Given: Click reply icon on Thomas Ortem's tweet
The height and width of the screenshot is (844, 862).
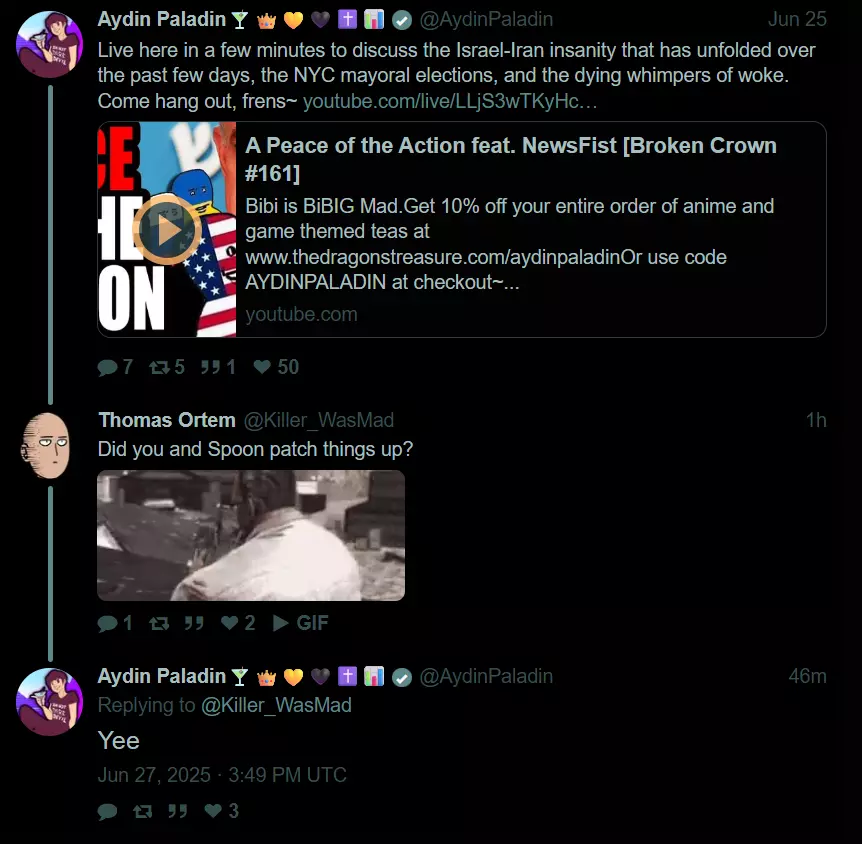Looking at the screenshot, I should (107, 623).
